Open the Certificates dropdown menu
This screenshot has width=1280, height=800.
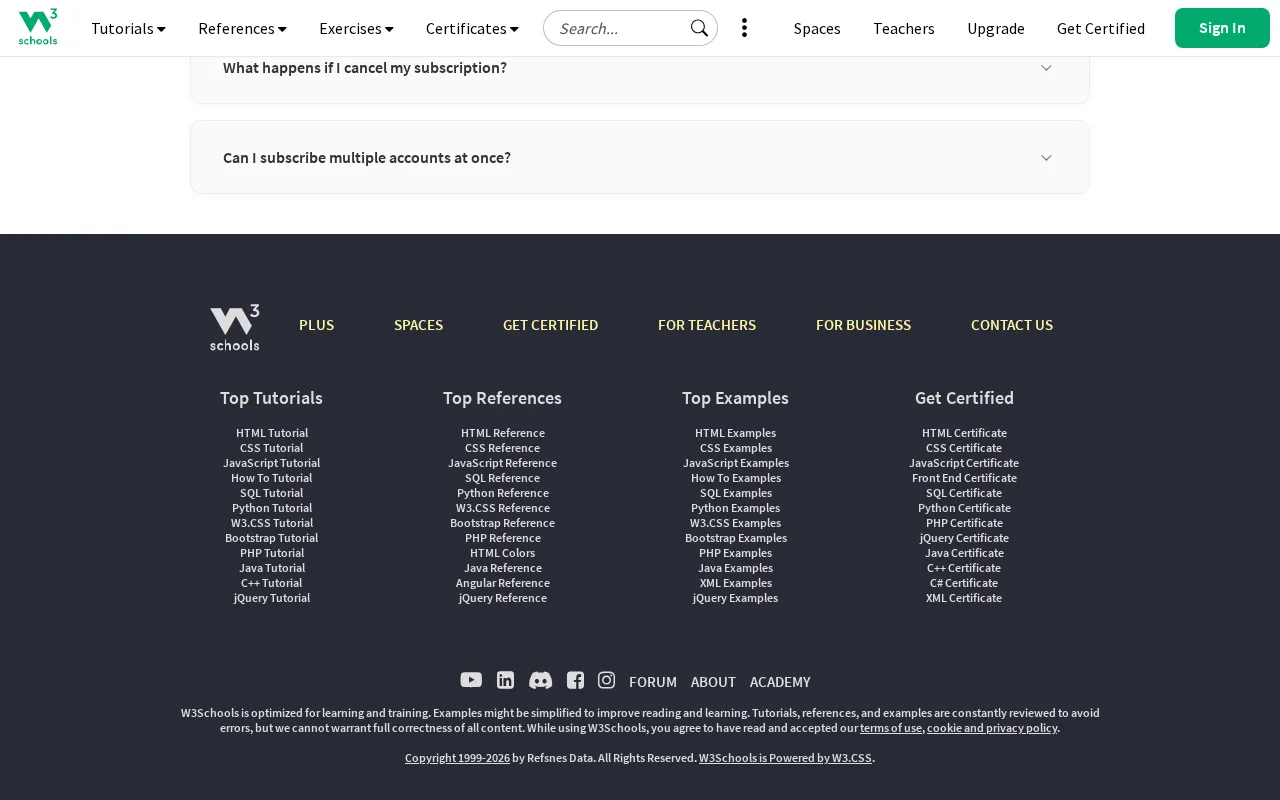coord(472,28)
